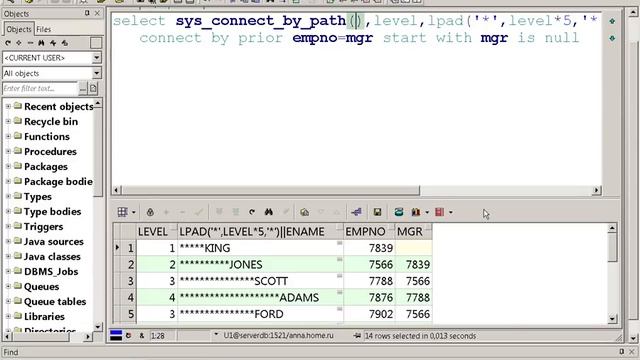This screenshot has height=360, width=640.
Task: Click the first green marker in the SQL editor margin
Action: (x=612, y=21)
